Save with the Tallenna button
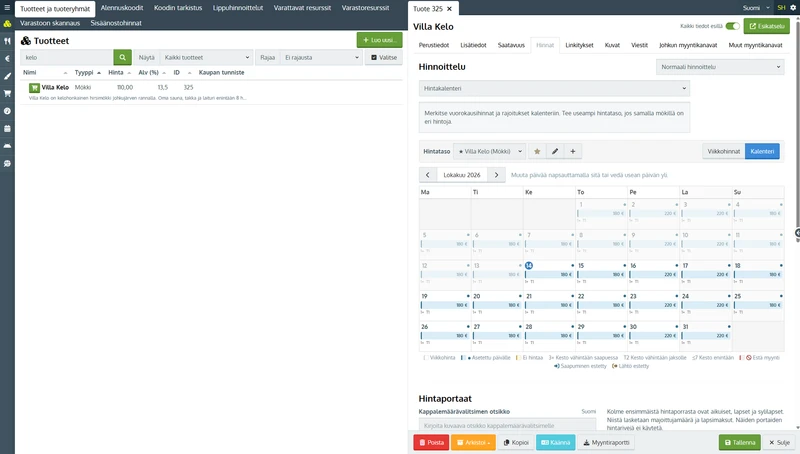This screenshot has height=454, width=800. tap(740, 443)
